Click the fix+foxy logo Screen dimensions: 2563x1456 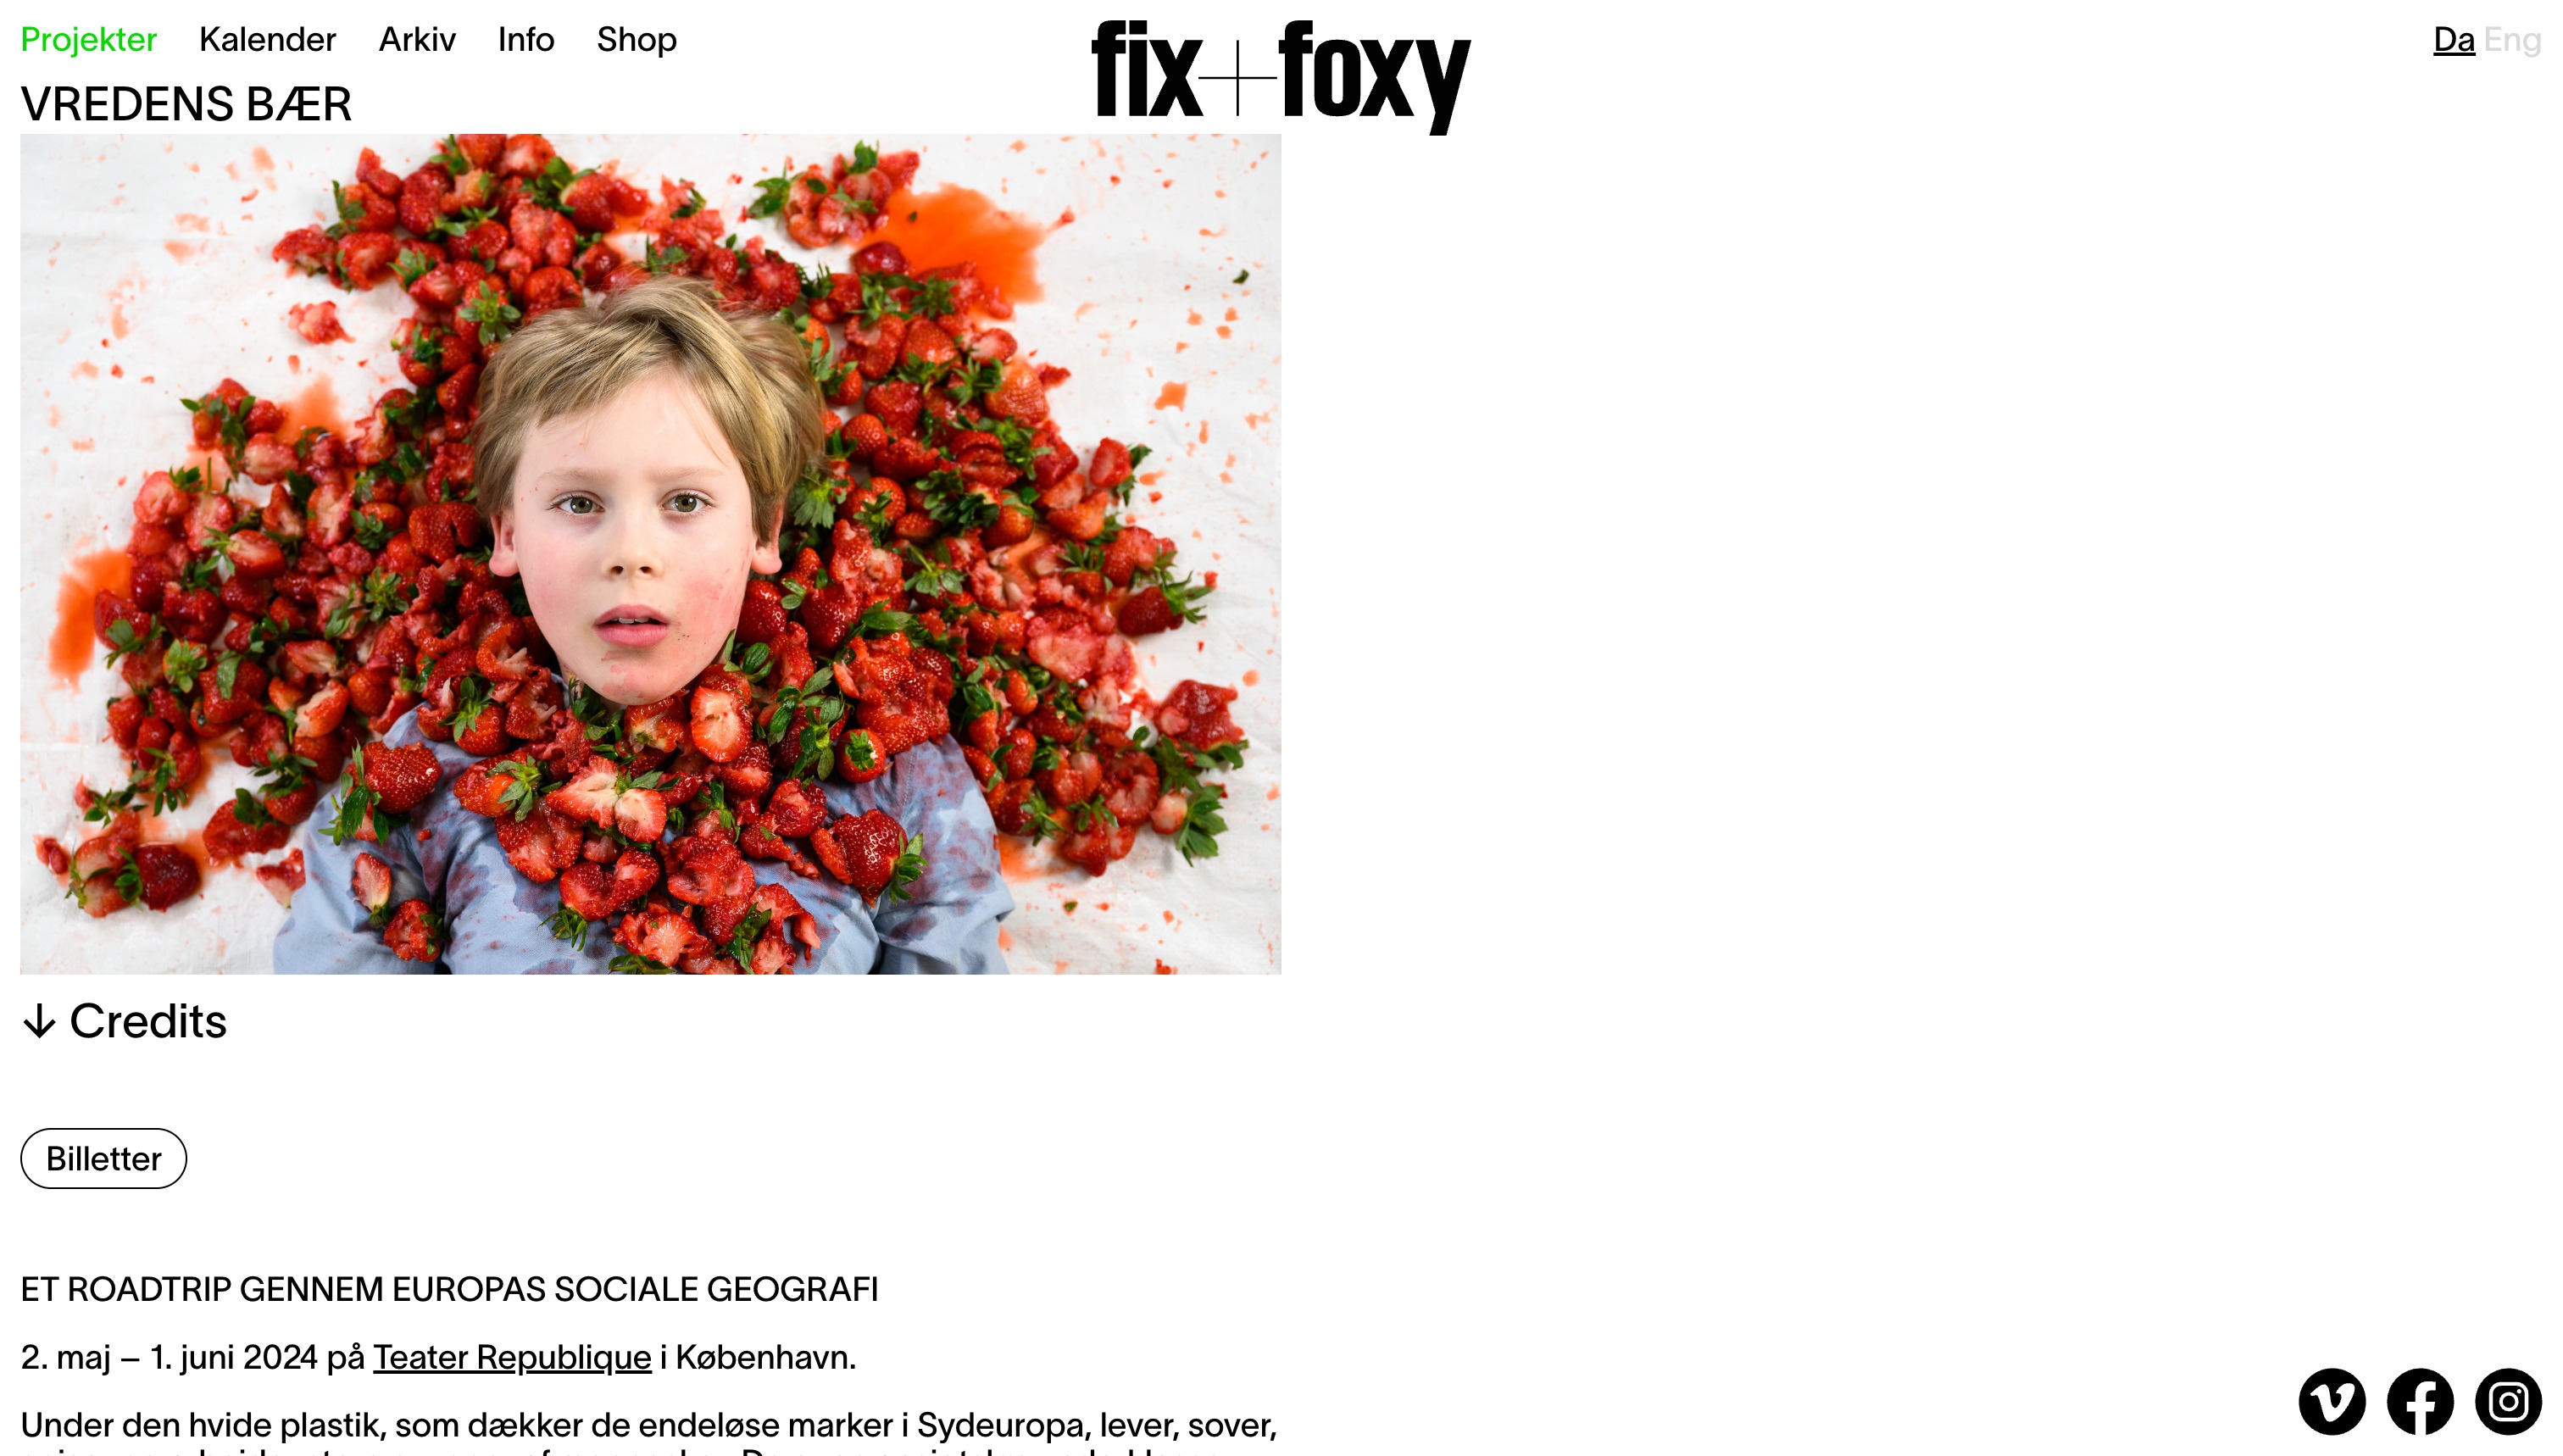pos(1281,76)
